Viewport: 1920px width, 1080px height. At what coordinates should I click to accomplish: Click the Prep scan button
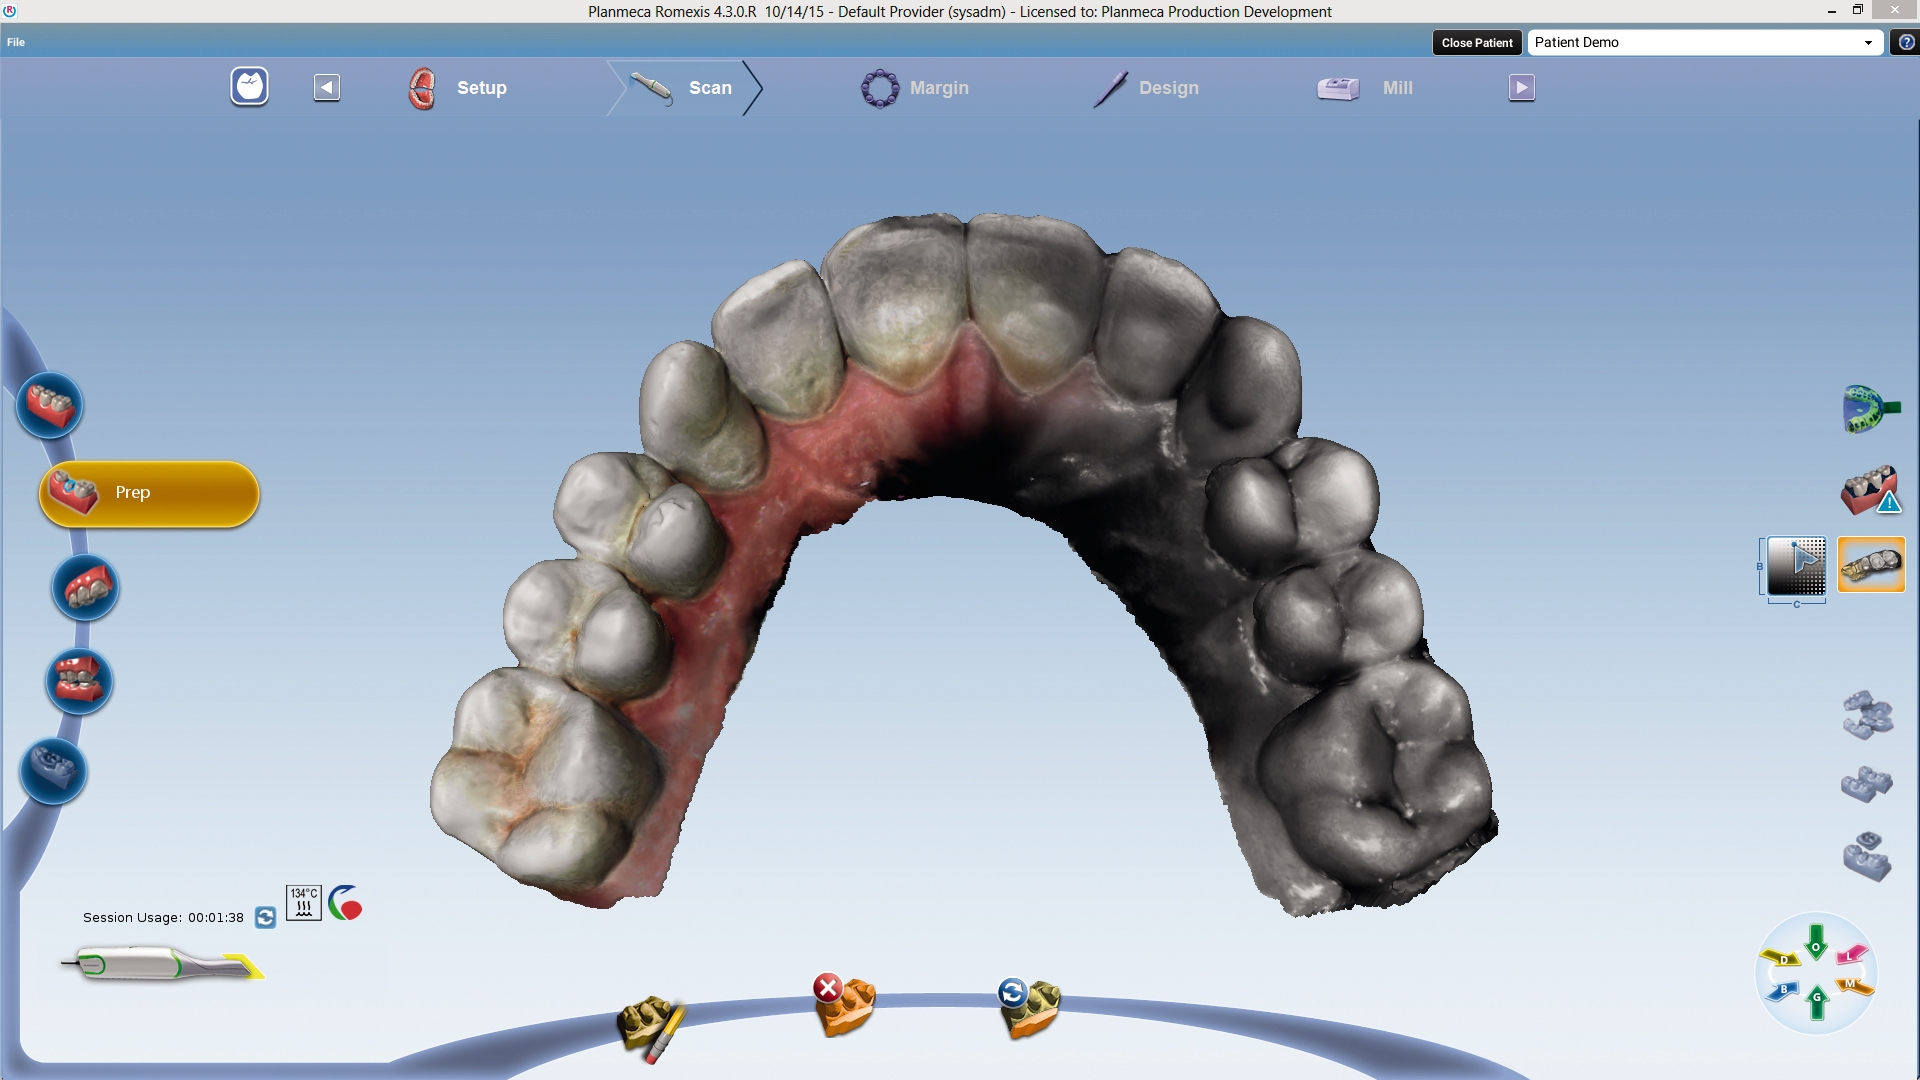pyautogui.click(x=149, y=493)
